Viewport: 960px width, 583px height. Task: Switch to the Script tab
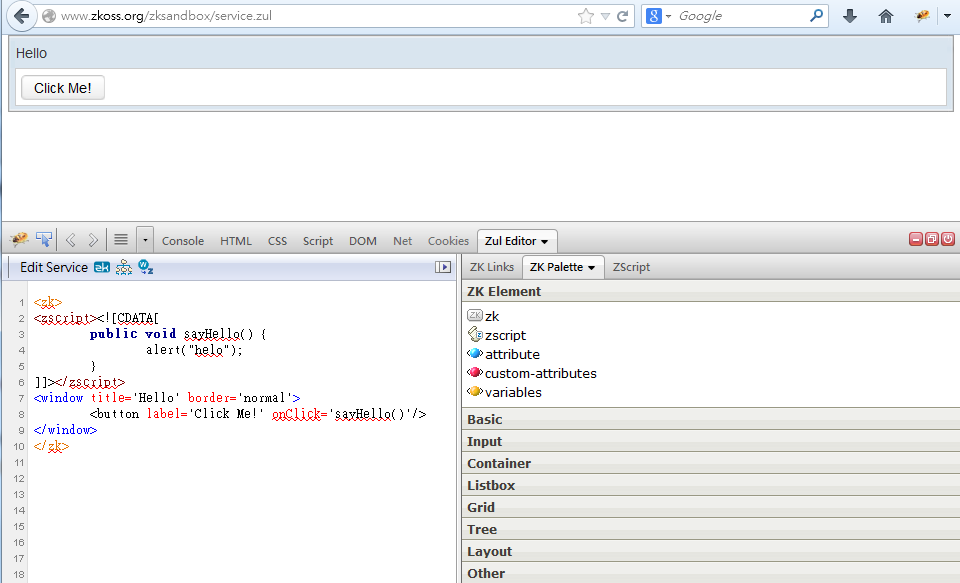click(318, 241)
